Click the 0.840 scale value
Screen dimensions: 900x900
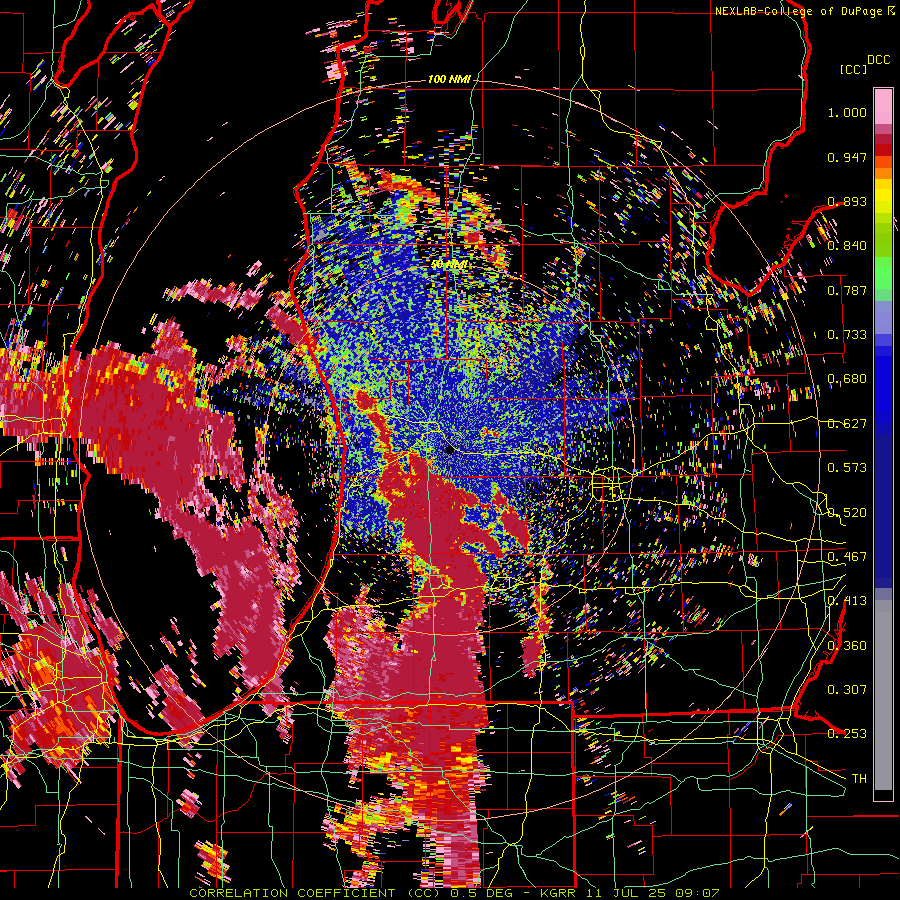coord(847,246)
